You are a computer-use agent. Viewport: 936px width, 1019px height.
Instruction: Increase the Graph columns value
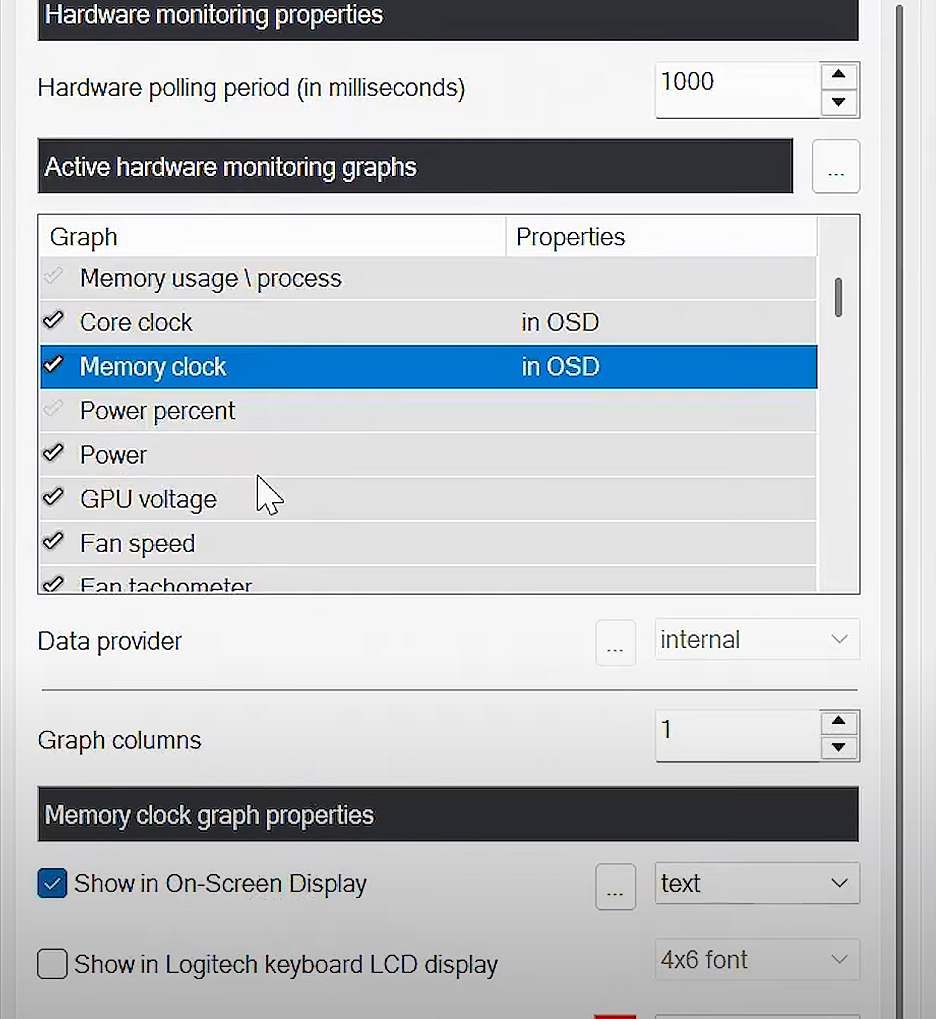coord(838,720)
